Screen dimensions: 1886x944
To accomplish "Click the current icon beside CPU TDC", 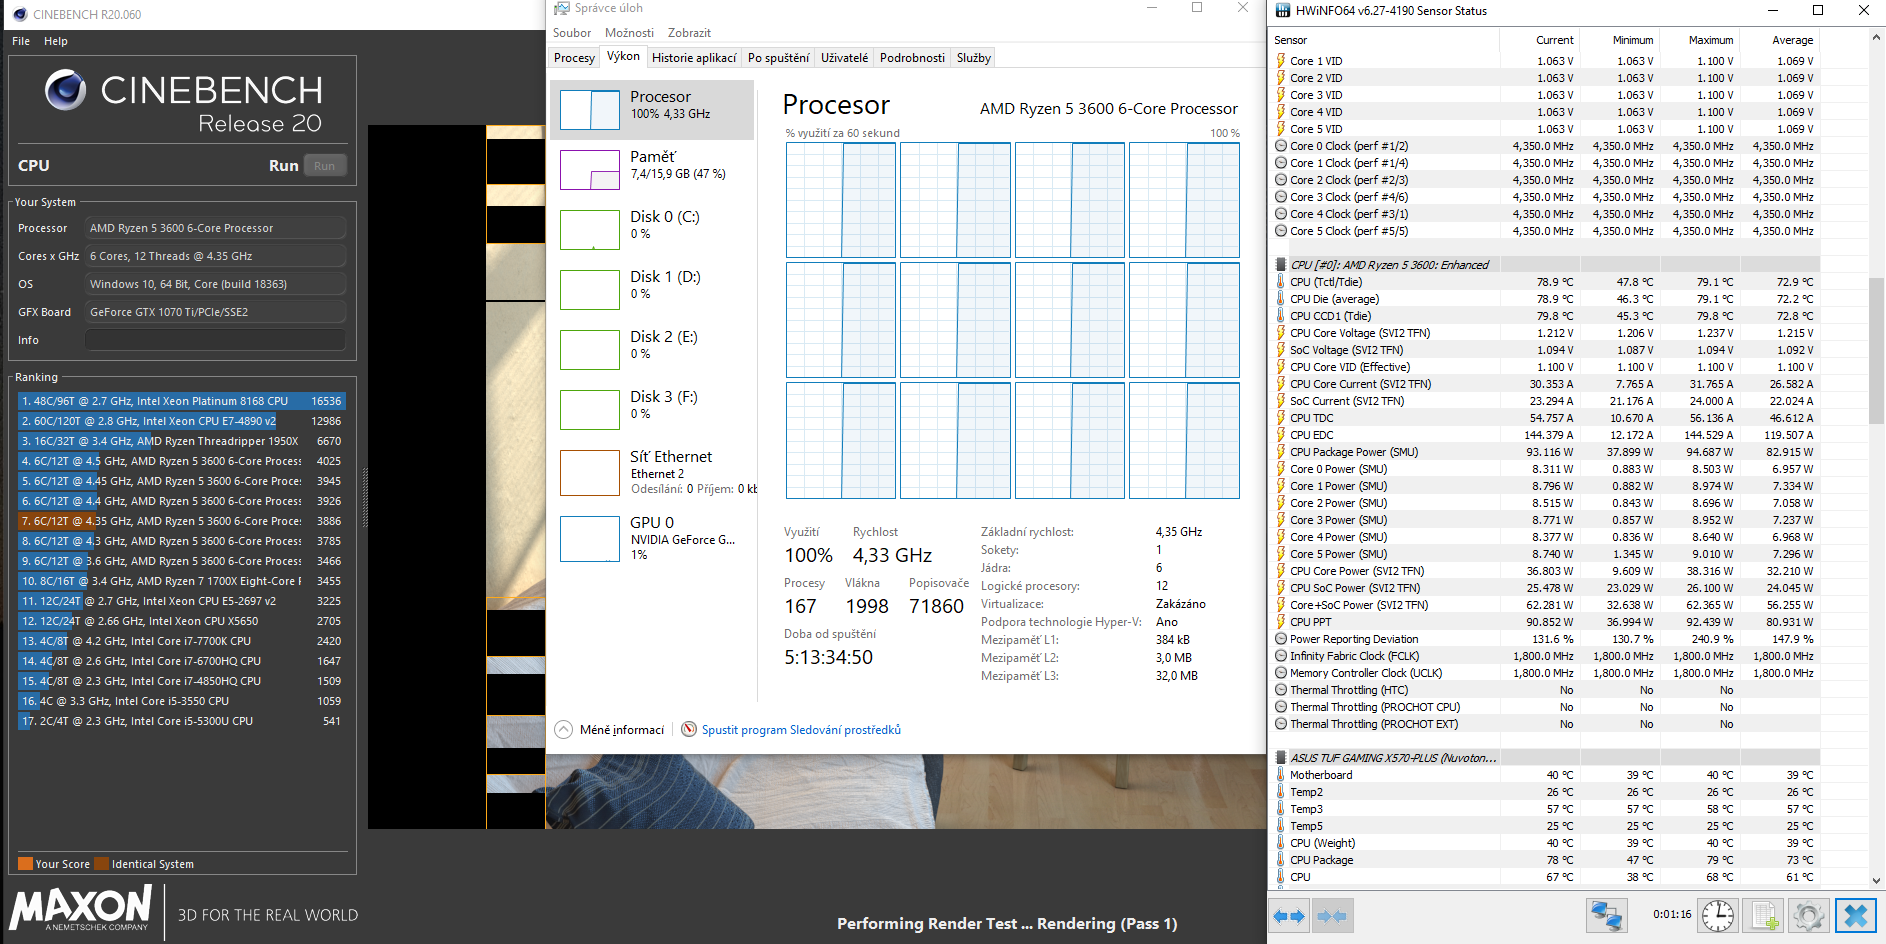I will point(1281,418).
